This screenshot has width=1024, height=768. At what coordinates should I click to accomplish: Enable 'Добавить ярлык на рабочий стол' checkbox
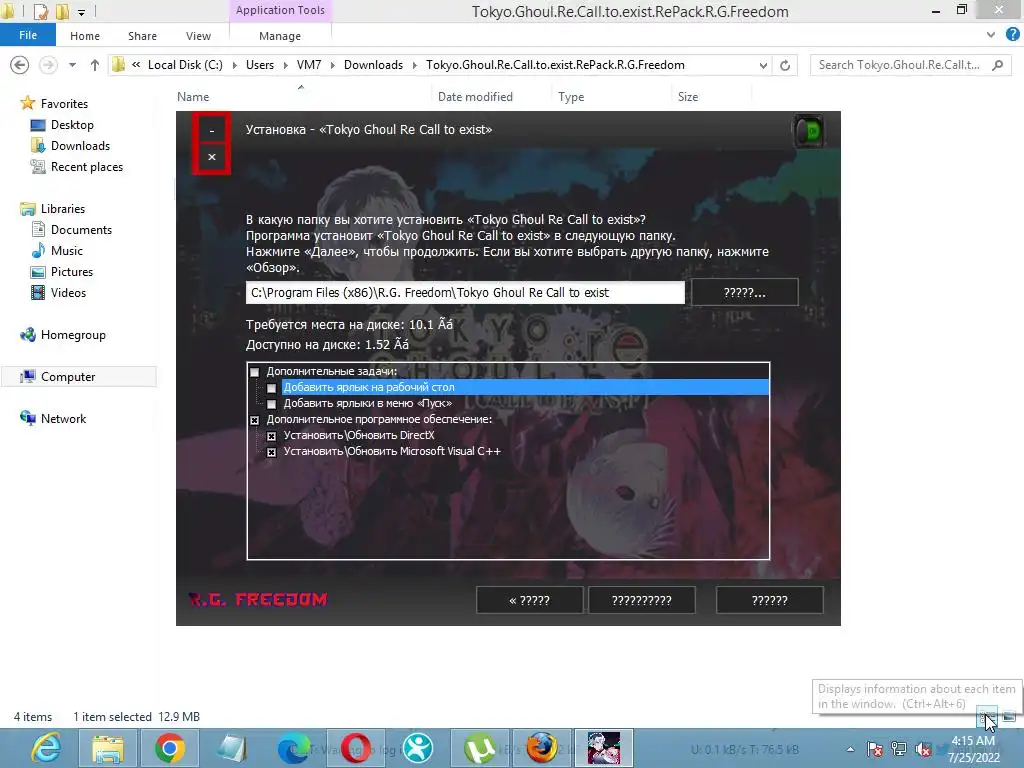click(x=272, y=388)
